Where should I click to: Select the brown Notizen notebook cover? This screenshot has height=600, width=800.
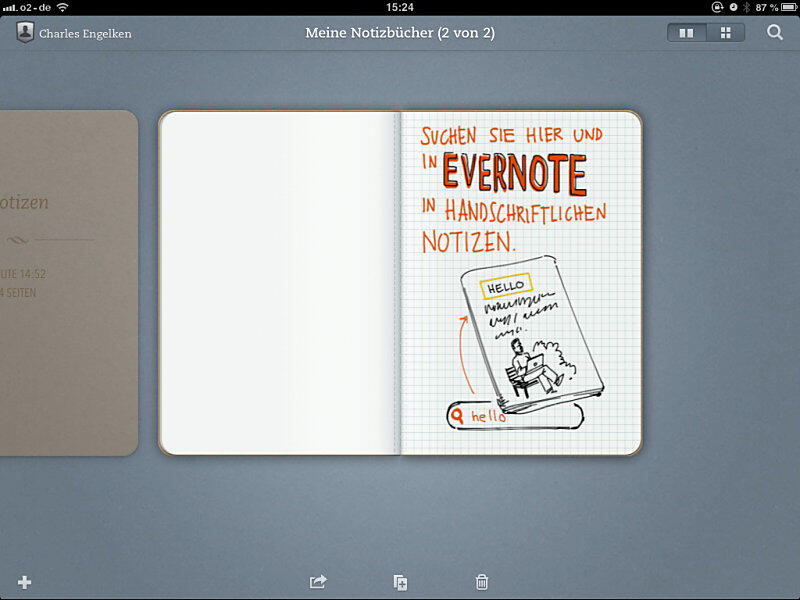coord(68,283)
